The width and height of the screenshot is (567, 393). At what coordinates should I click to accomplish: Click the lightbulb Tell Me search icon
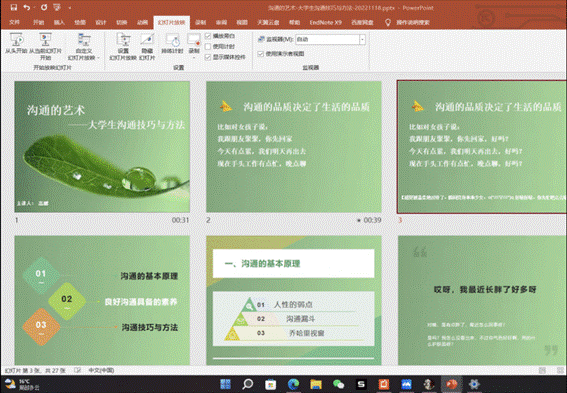coord(388,22)
